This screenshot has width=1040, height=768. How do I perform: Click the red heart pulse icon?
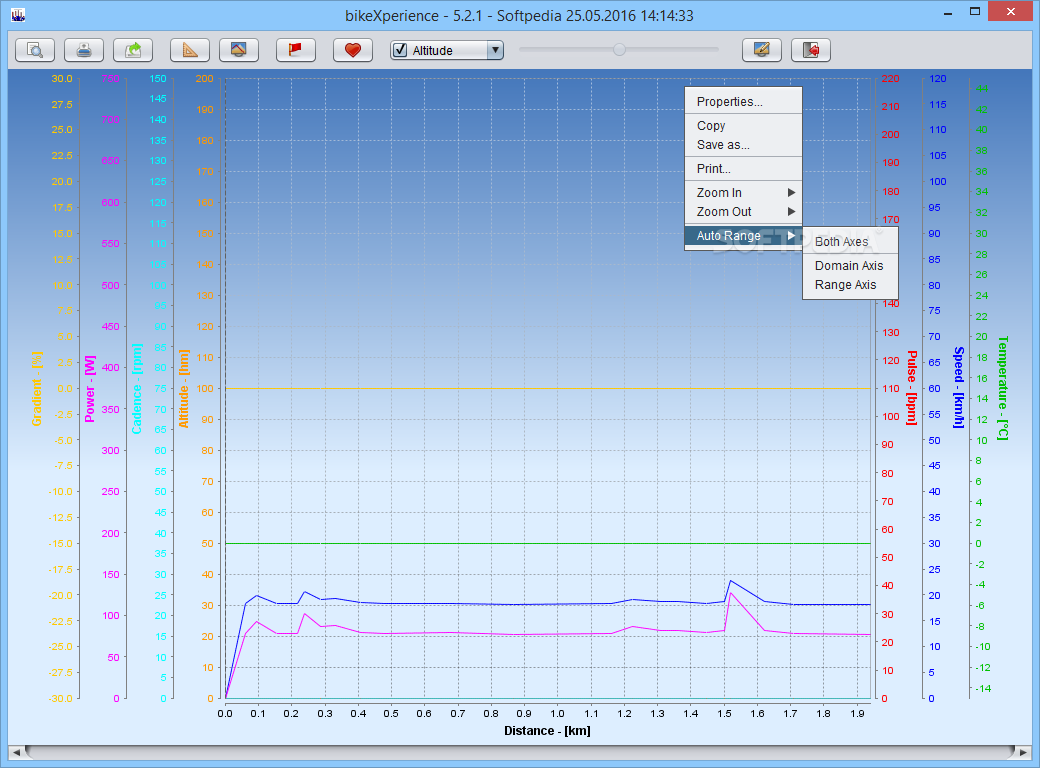point(353,50)
